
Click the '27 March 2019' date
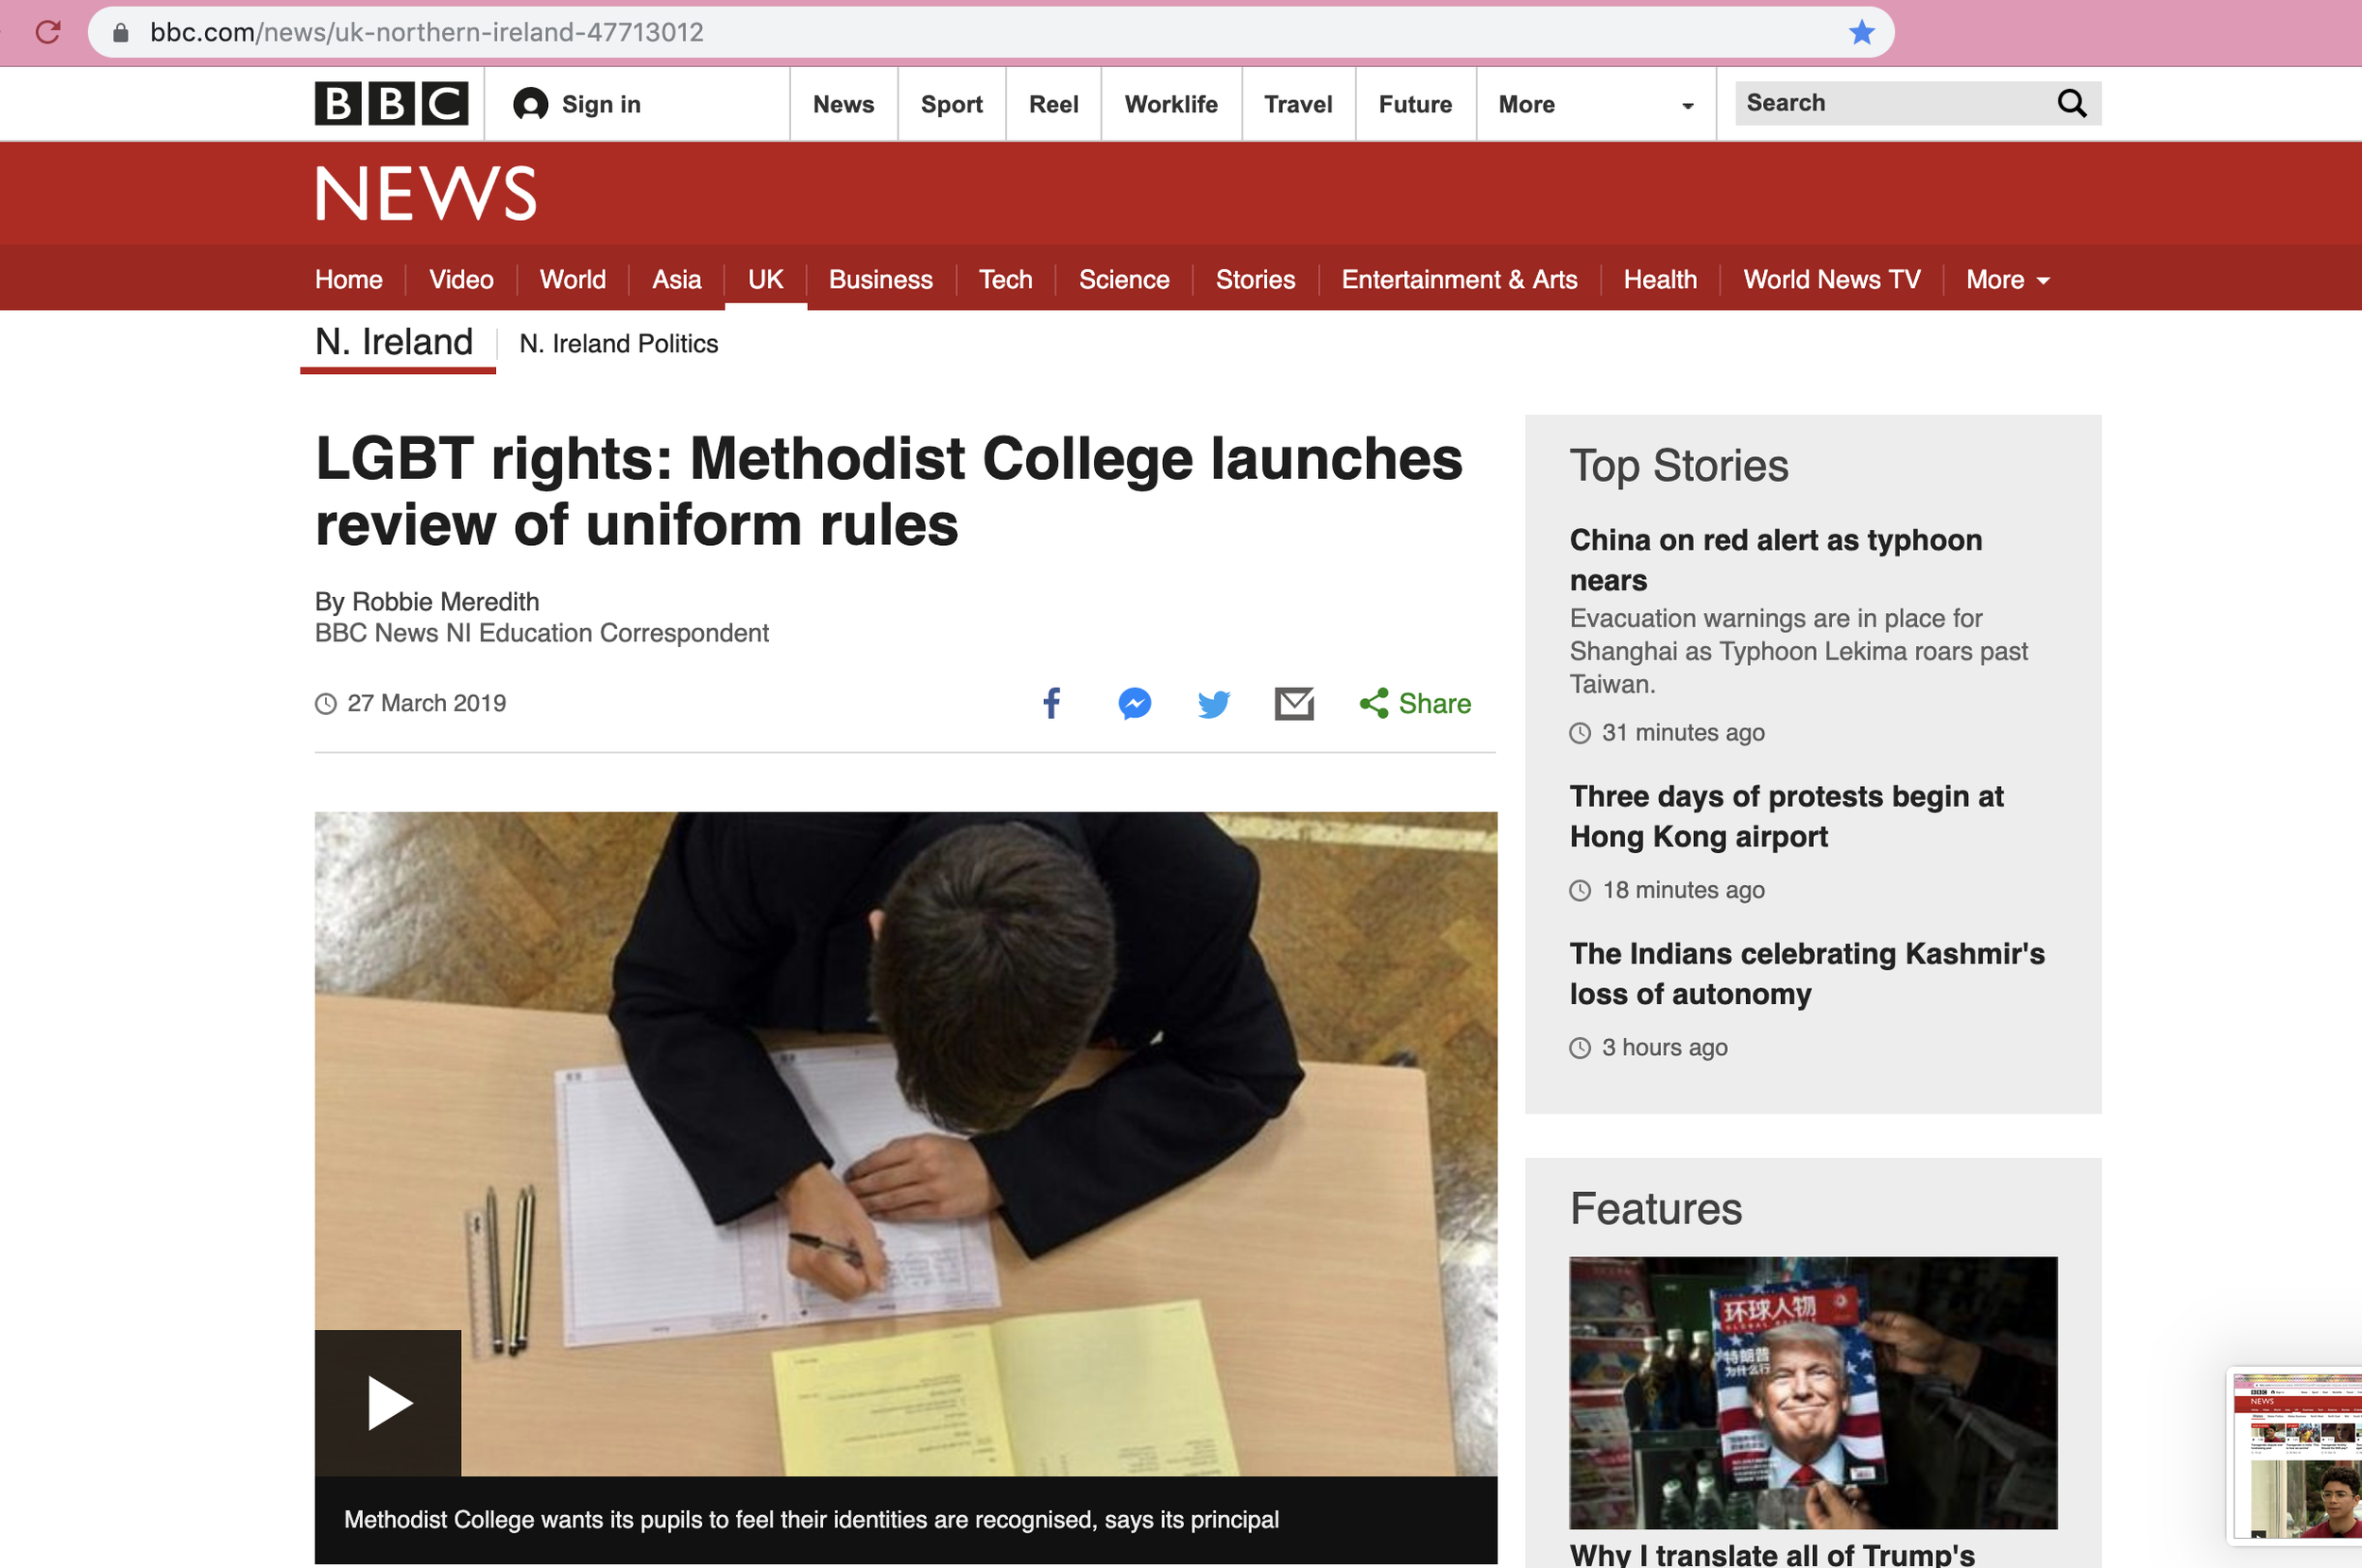(x=426, y=703)
